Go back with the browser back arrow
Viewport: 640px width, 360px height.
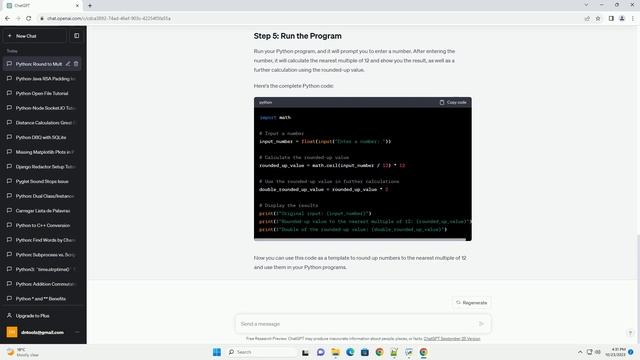7,18
